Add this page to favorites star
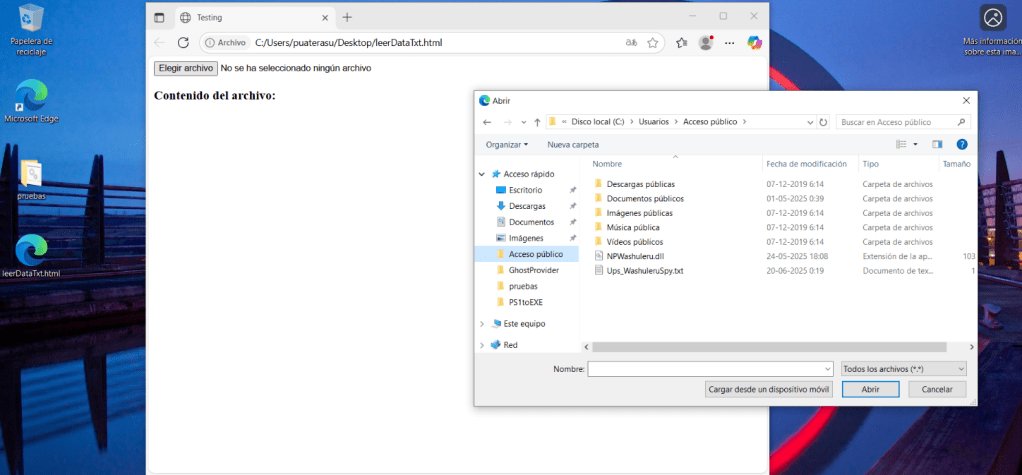 pos(653,43)
